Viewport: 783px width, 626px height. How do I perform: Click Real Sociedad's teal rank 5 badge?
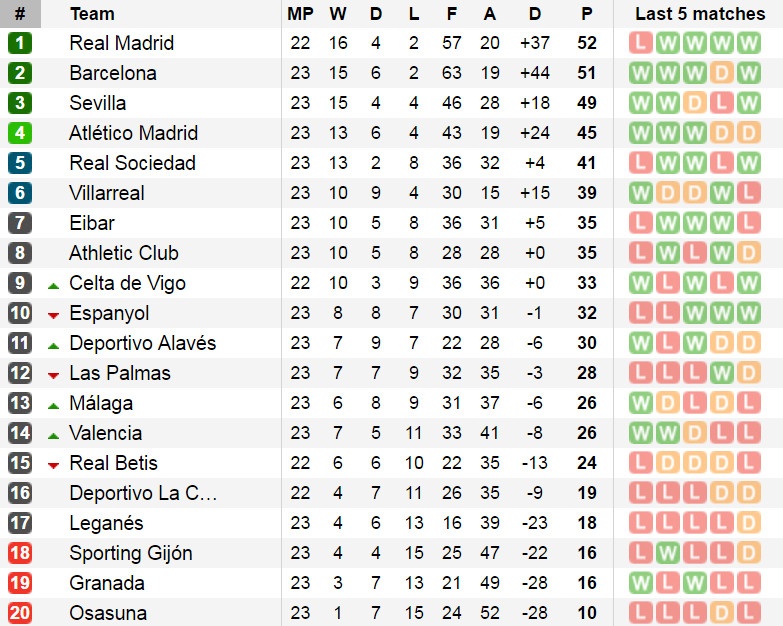click(20, 163)
